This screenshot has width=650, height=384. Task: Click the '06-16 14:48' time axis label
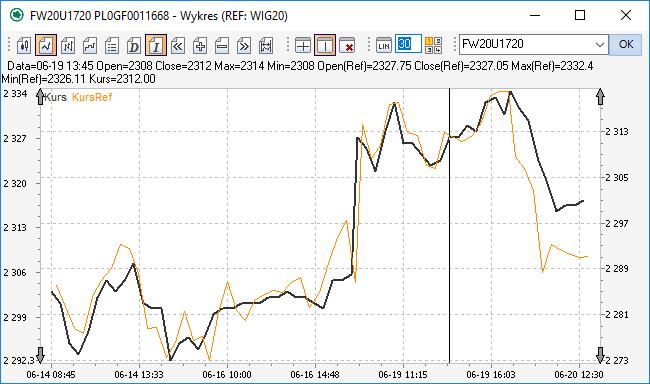(x=315, y=374)
